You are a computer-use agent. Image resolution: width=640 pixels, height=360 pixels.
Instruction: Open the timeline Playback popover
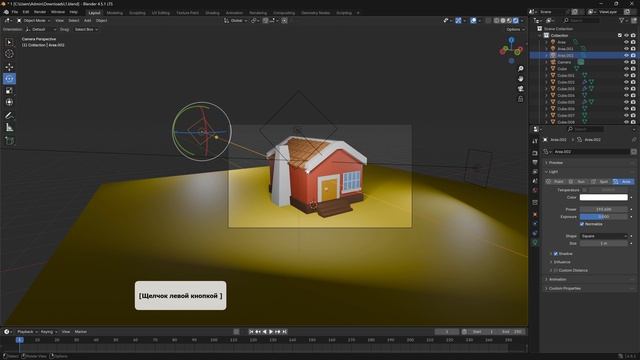27,332
